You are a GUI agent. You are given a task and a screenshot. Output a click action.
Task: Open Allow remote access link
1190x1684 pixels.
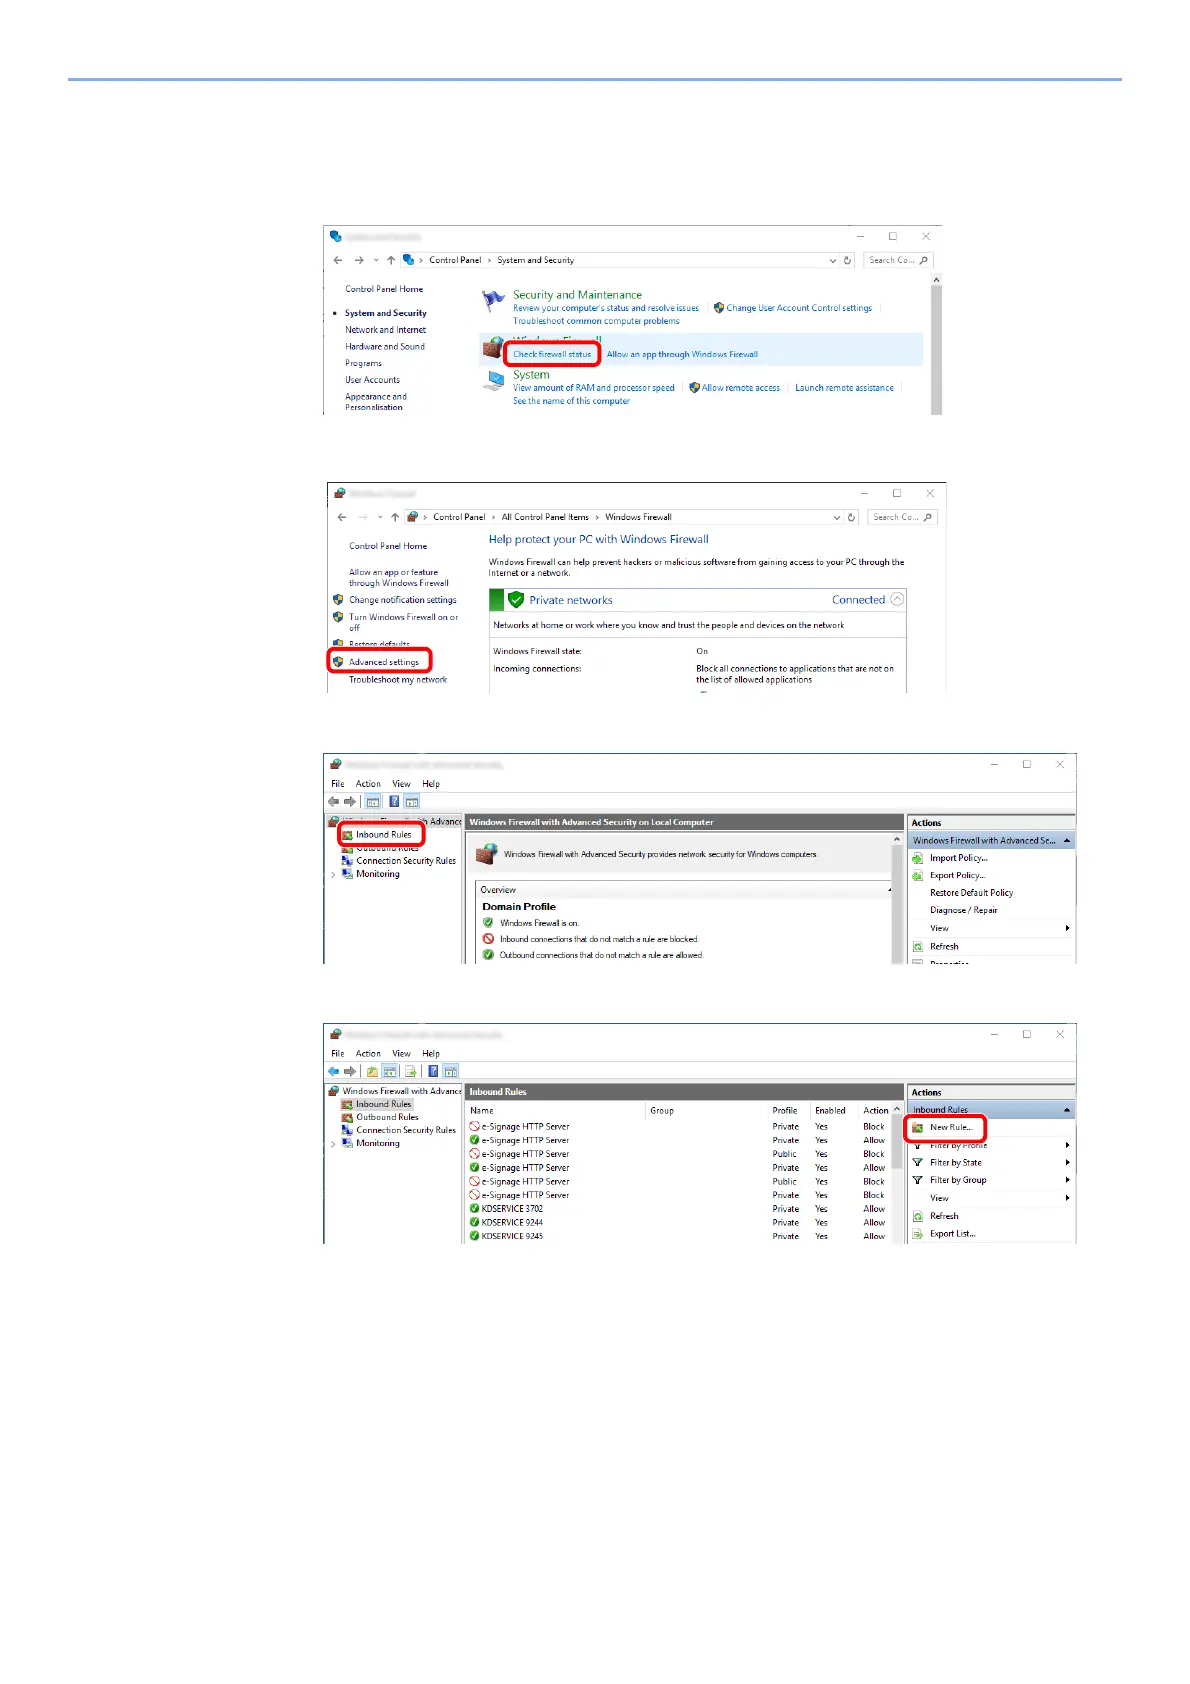pos(741,388)
